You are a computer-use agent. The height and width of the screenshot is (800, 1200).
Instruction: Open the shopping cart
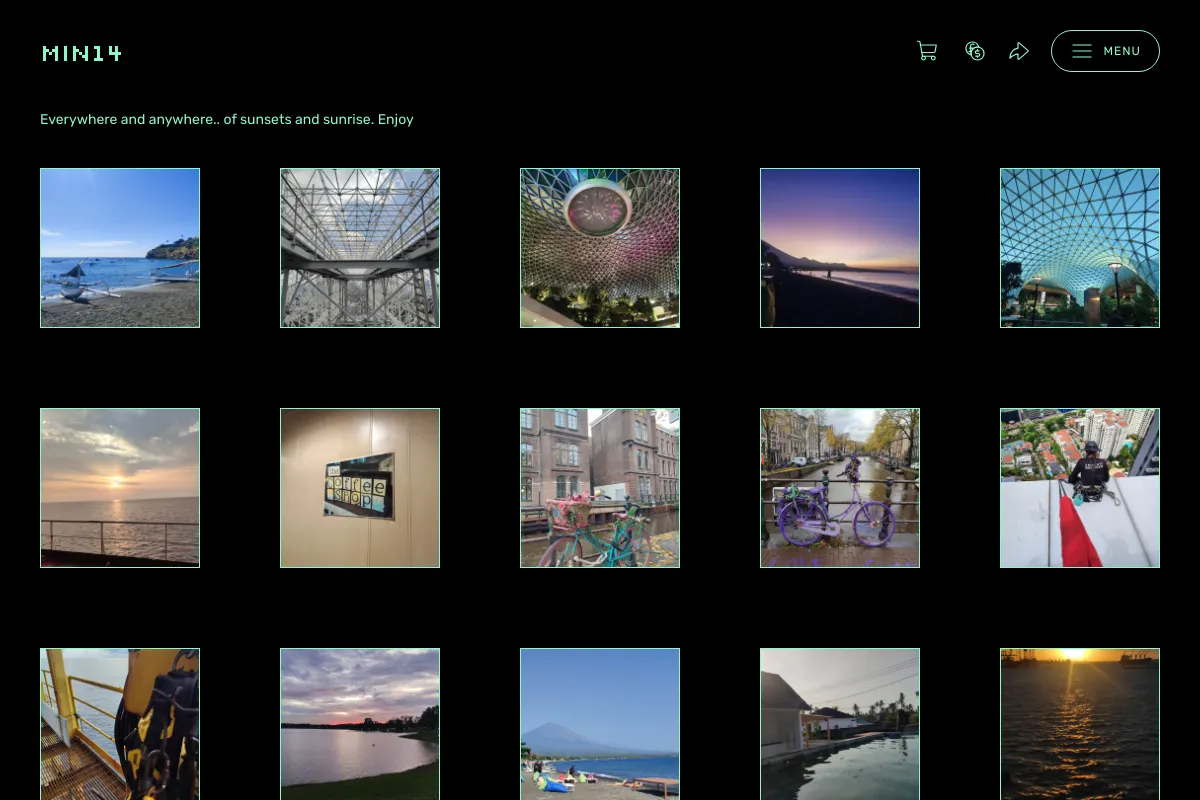pos(927,51)
